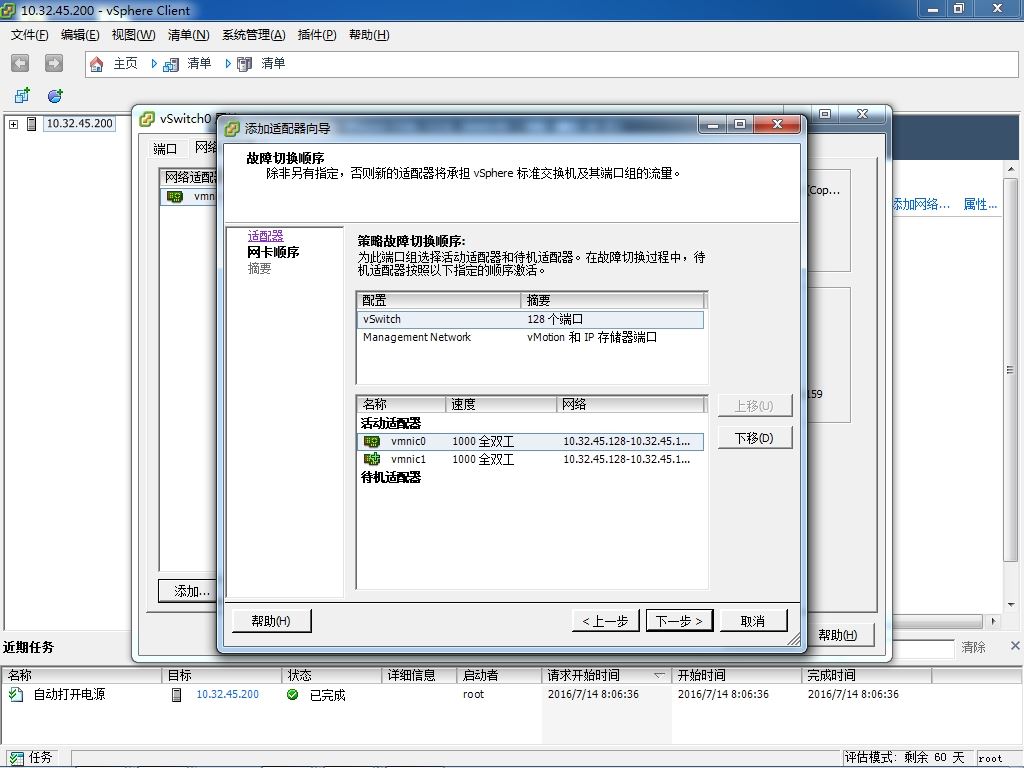The width and height of the screenshot is (1024, 768).
Task: Click the vSwitch0 window title icon
Action: pos(147,119)
